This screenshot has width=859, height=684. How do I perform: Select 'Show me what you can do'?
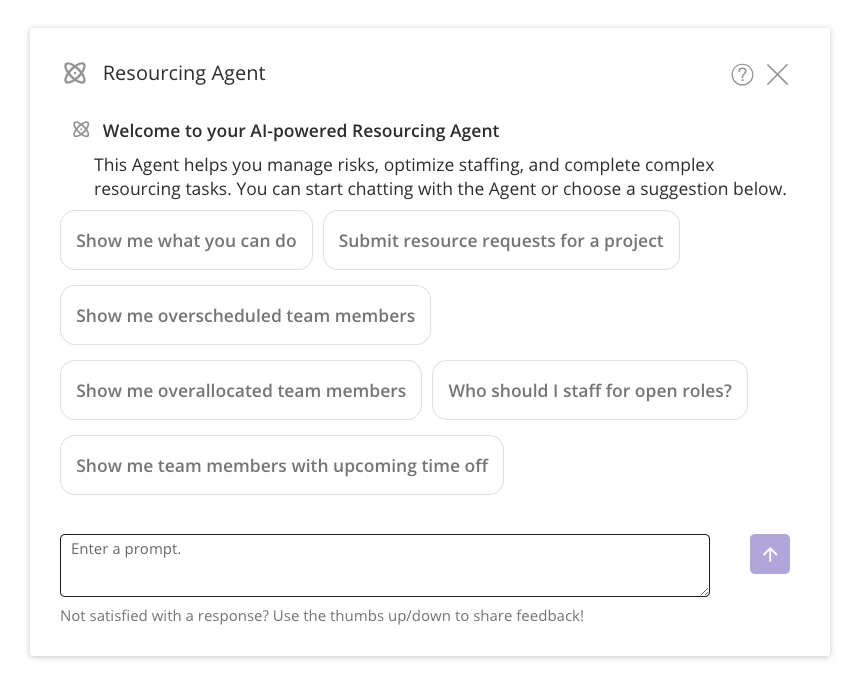186,240
